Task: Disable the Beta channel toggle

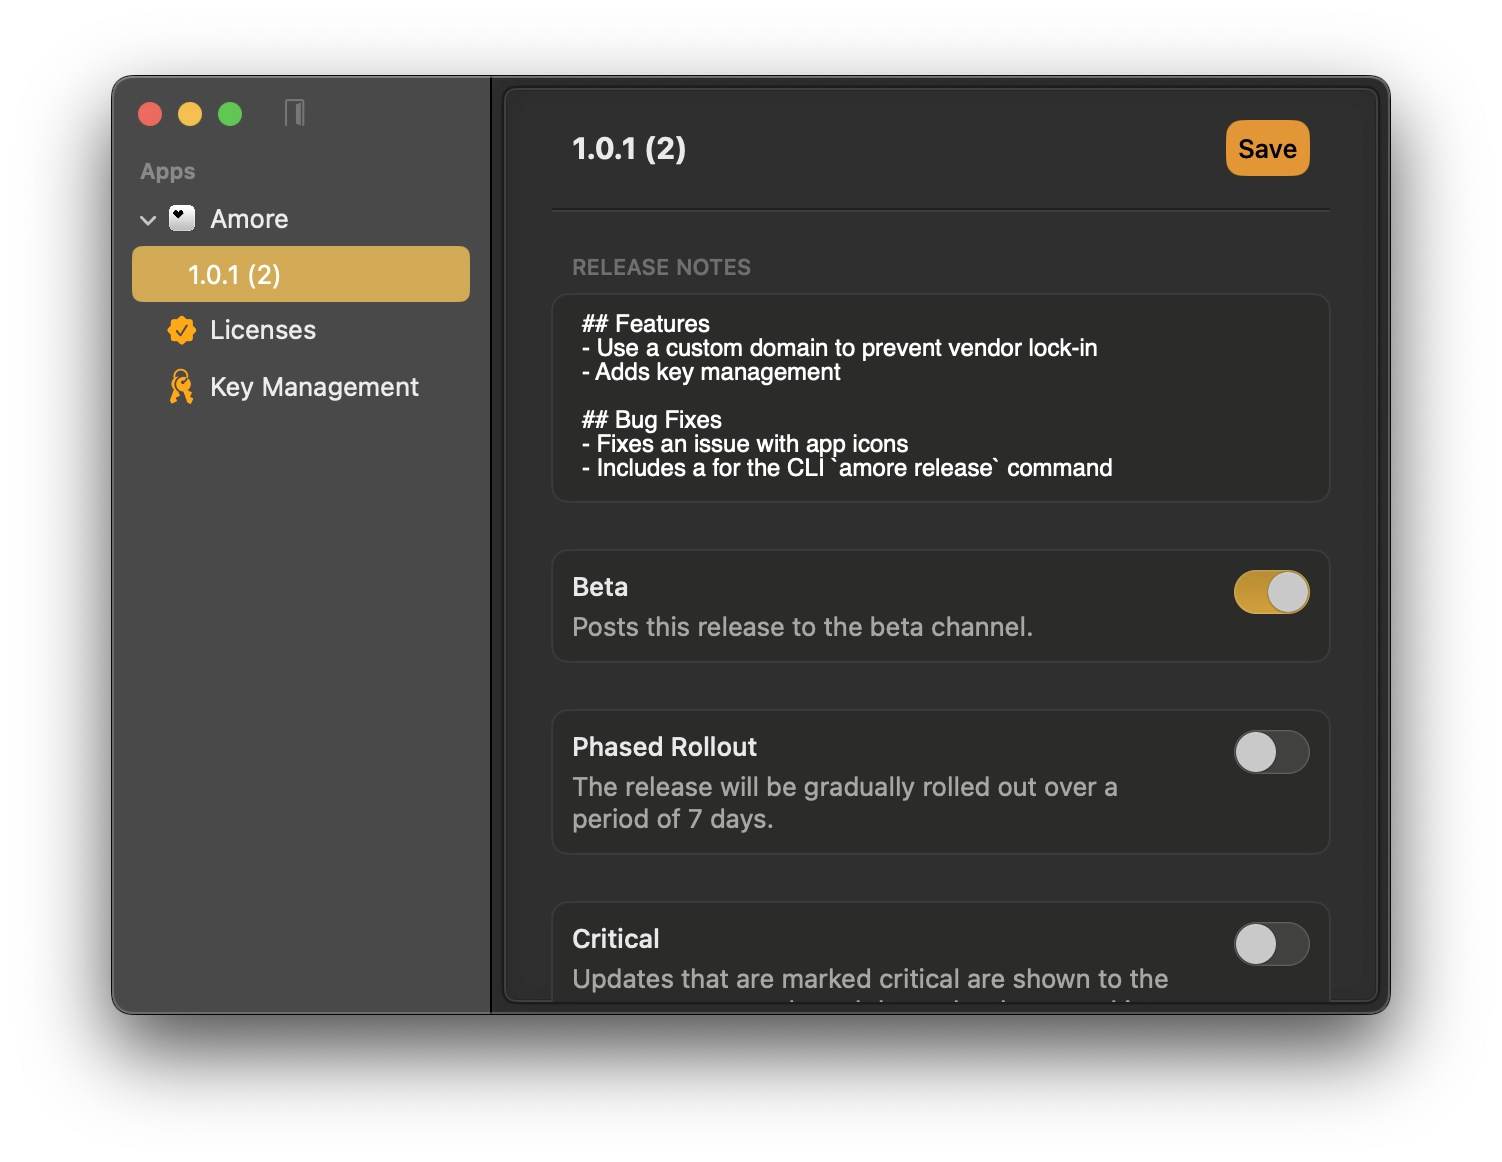Action: coord(1271,592)
